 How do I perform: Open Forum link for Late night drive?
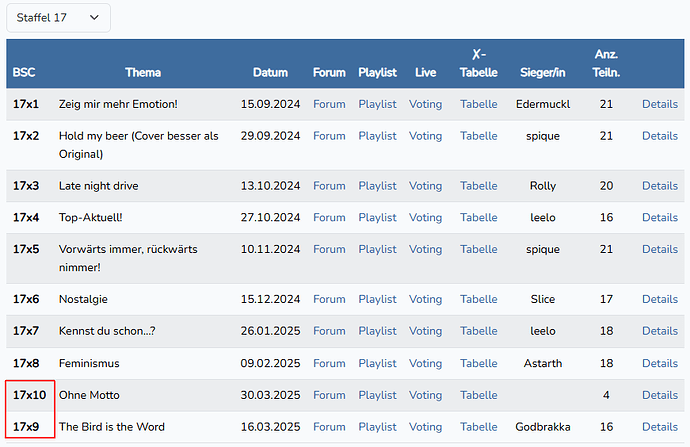(329, 186)
